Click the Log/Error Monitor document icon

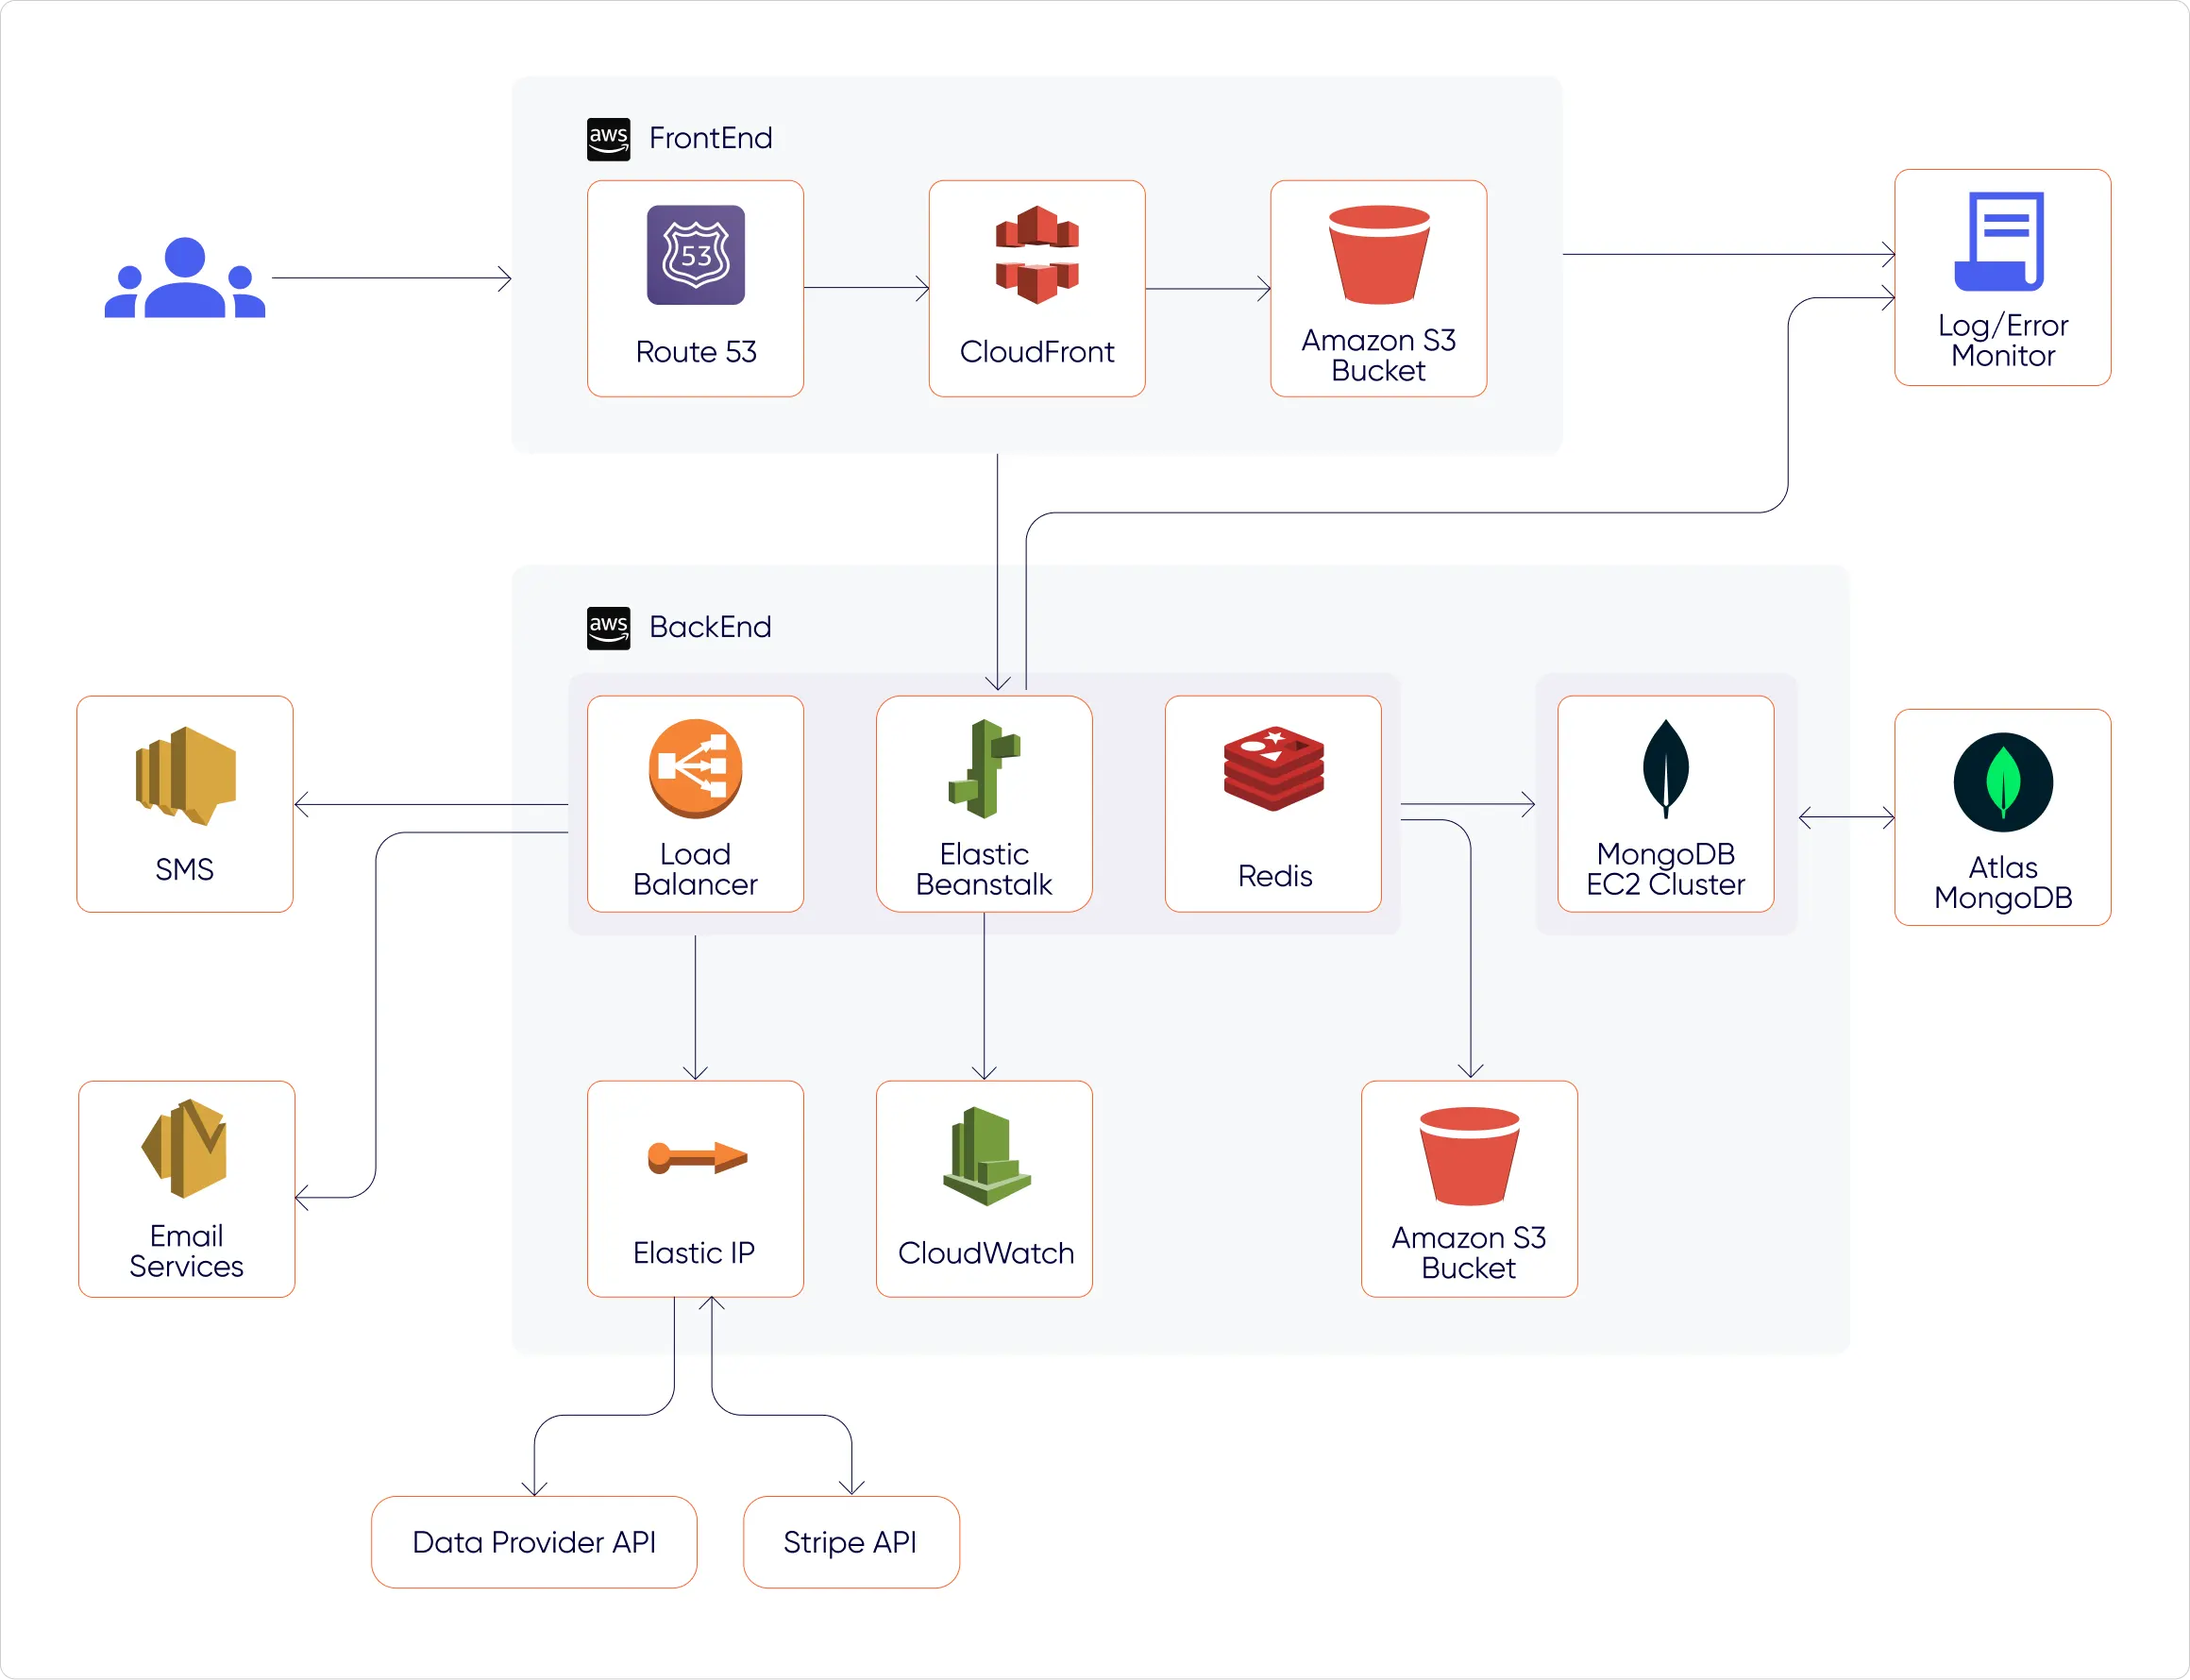click(x=2001, y=241)
